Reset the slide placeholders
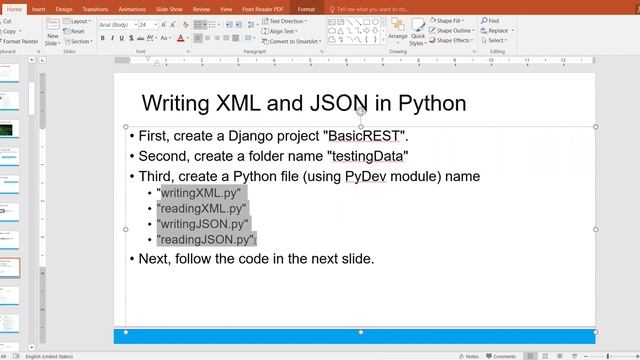This screenshot has height=360, width=640. 74,31
